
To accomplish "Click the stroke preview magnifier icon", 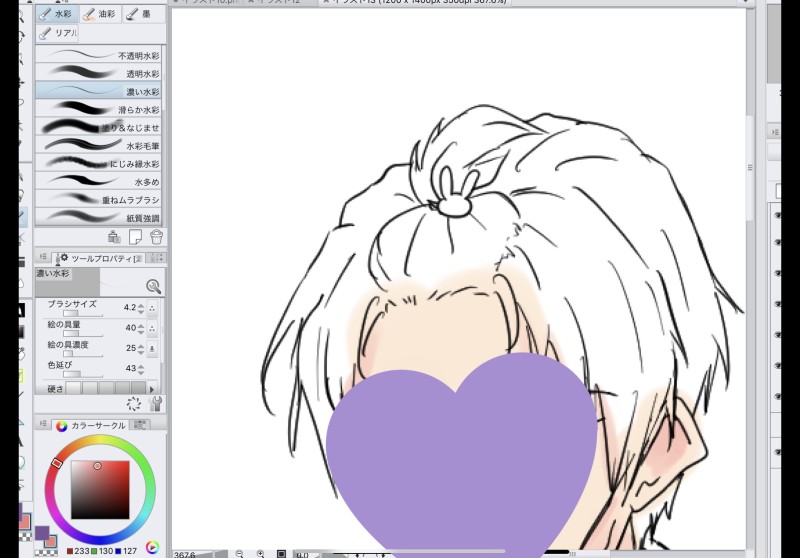I will [x=153, y=286].
